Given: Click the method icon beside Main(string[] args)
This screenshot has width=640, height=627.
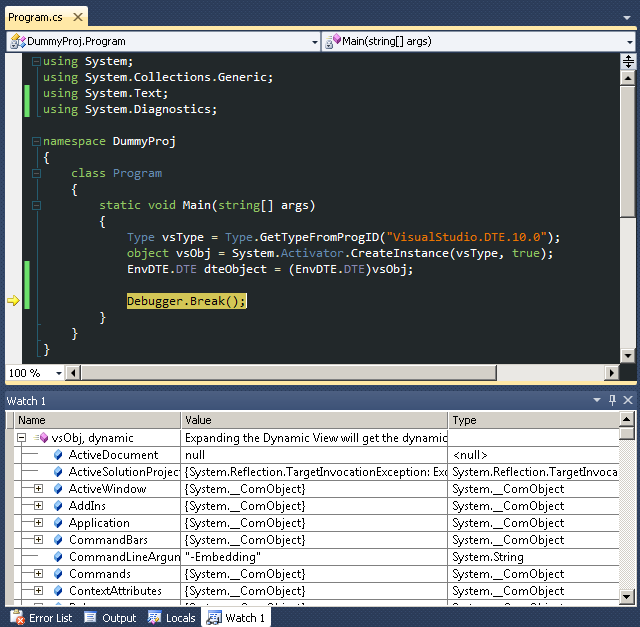Looking at the screenshot, I should (333, 41).
